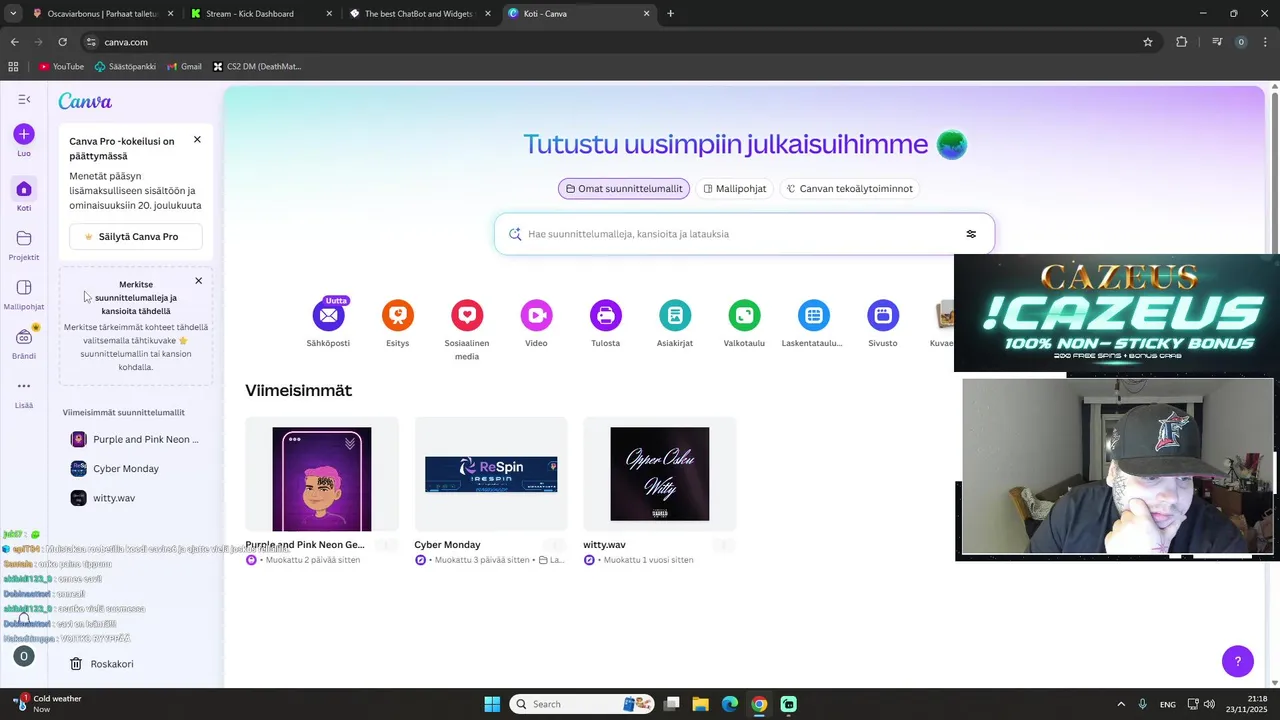Viewport: 1280px width, 720px height.
Task: Click the Viimeisimmät section heading
Action: click(298, 390)
